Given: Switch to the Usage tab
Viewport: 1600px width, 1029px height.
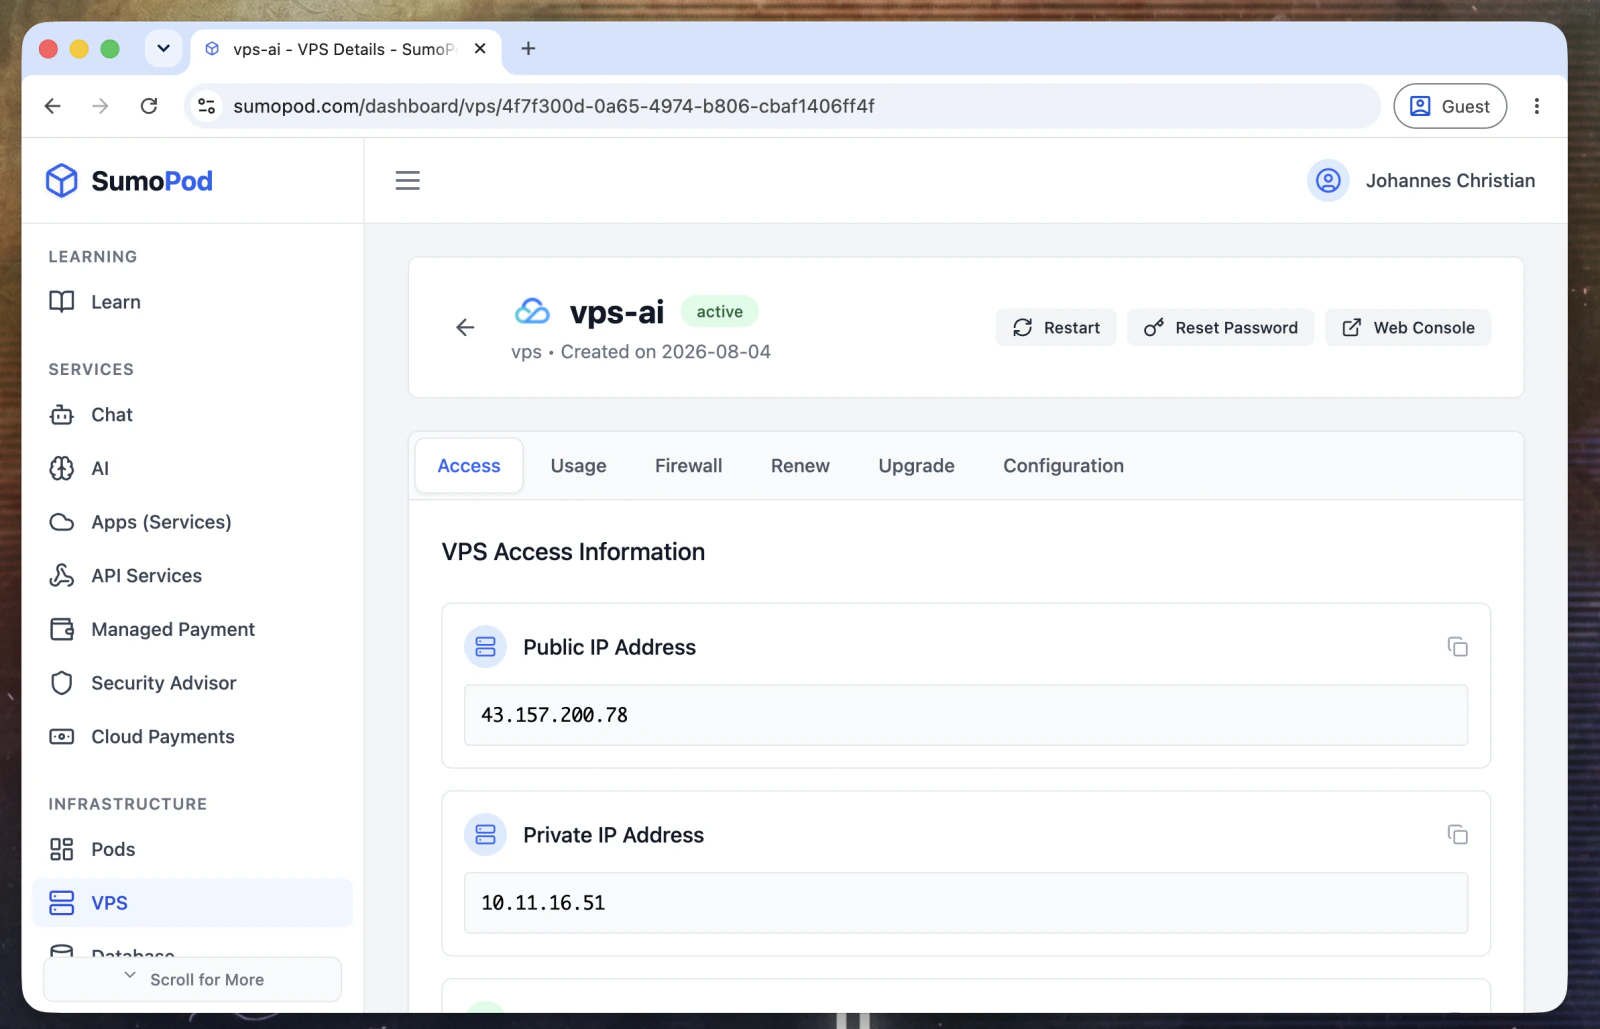Looking at the screenshot, I should [578, 466].
